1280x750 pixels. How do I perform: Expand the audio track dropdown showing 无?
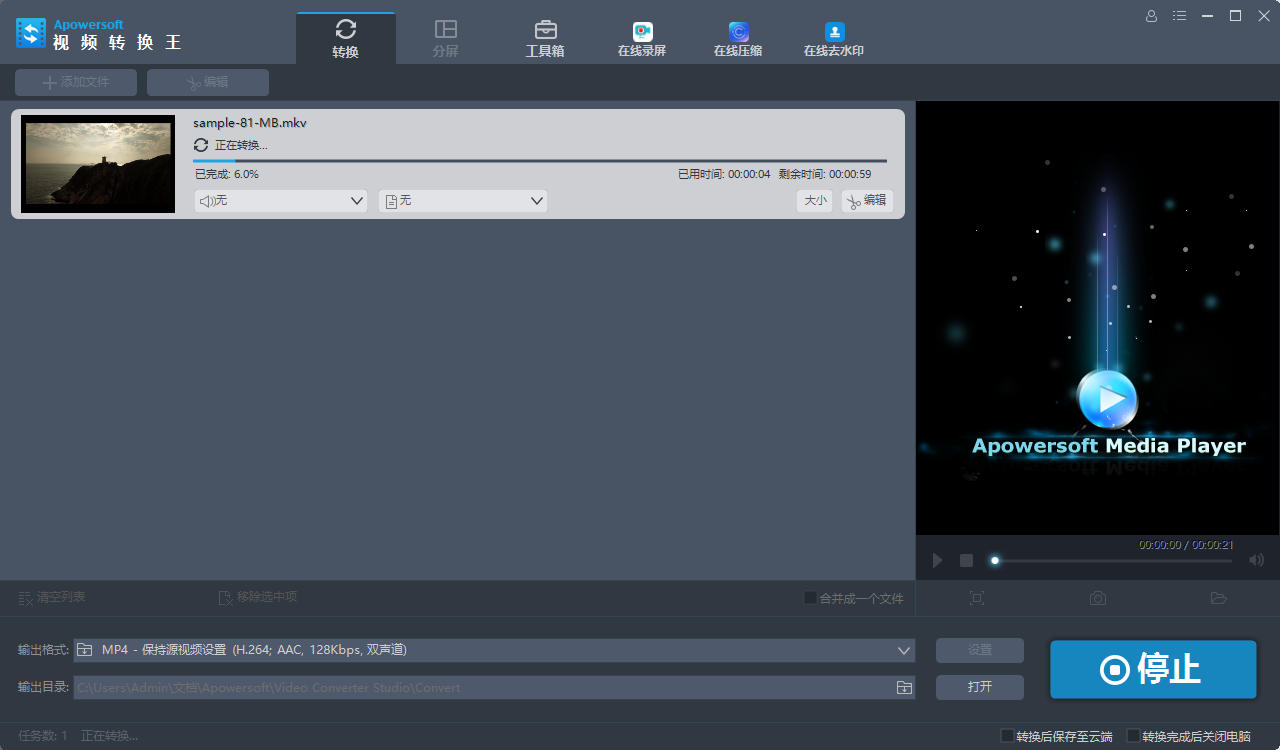coord(281,201)
